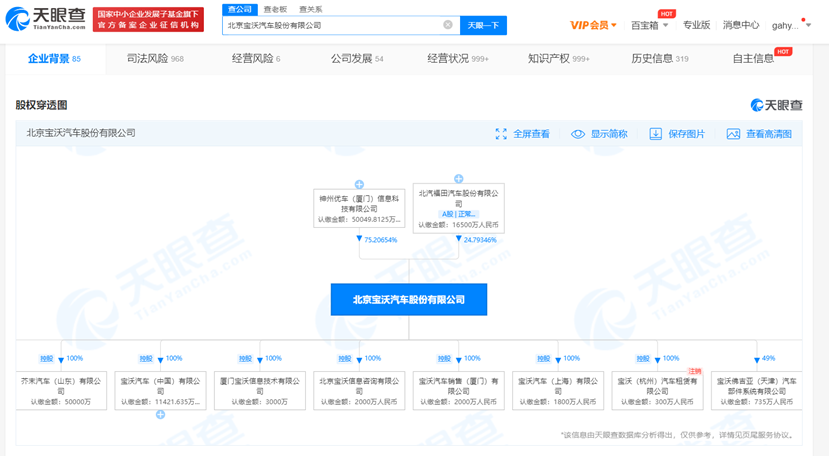Open the 消息中心 link
829x456 pixels.
[741, 25]
